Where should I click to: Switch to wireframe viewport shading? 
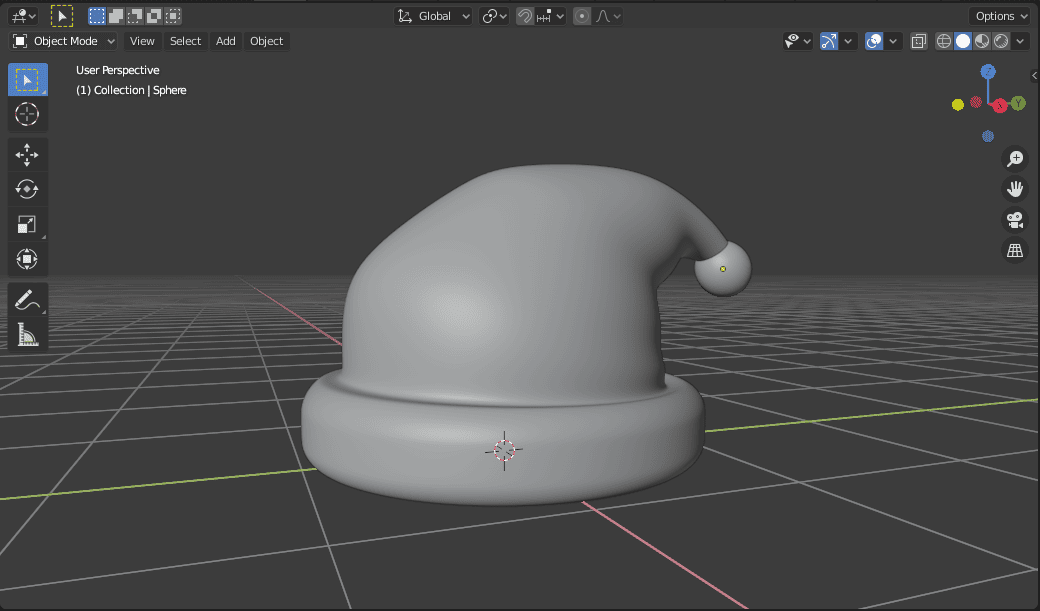(944, 41)
